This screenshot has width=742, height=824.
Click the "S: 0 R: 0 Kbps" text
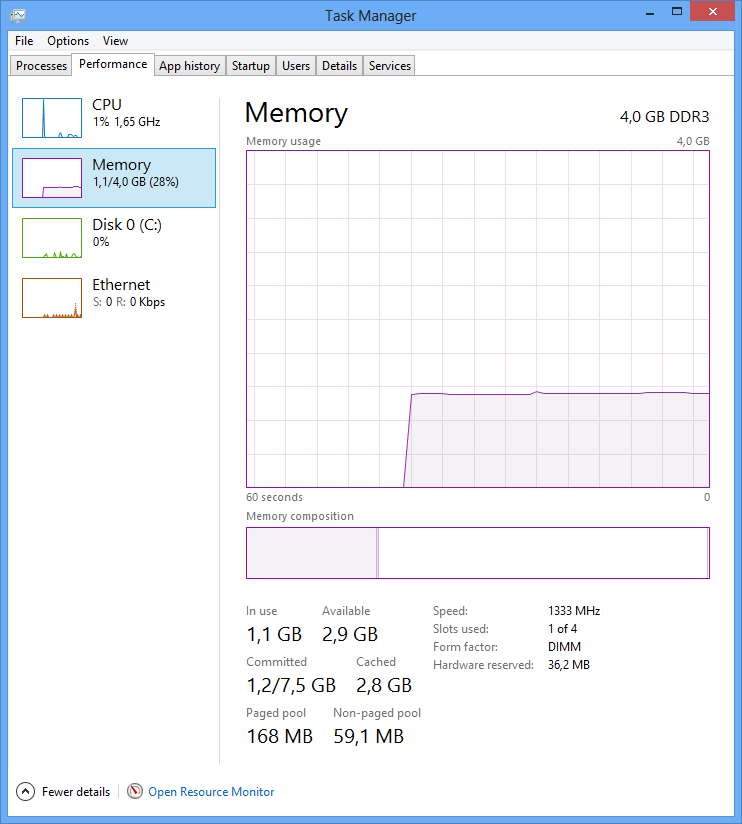tap(129, 302)
